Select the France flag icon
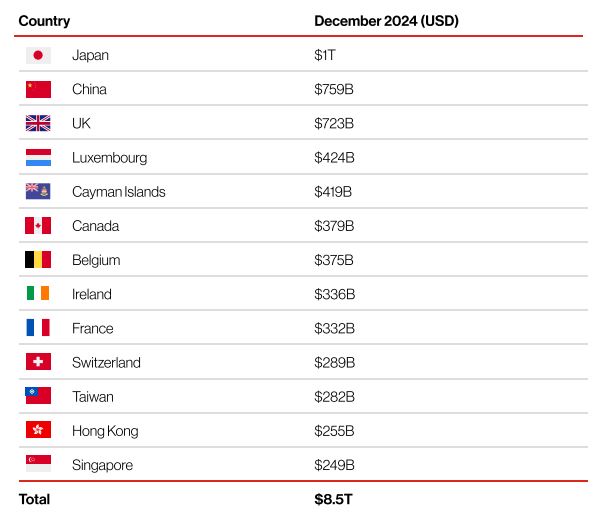The image size is (602, 524). click(x=38, y=328)
